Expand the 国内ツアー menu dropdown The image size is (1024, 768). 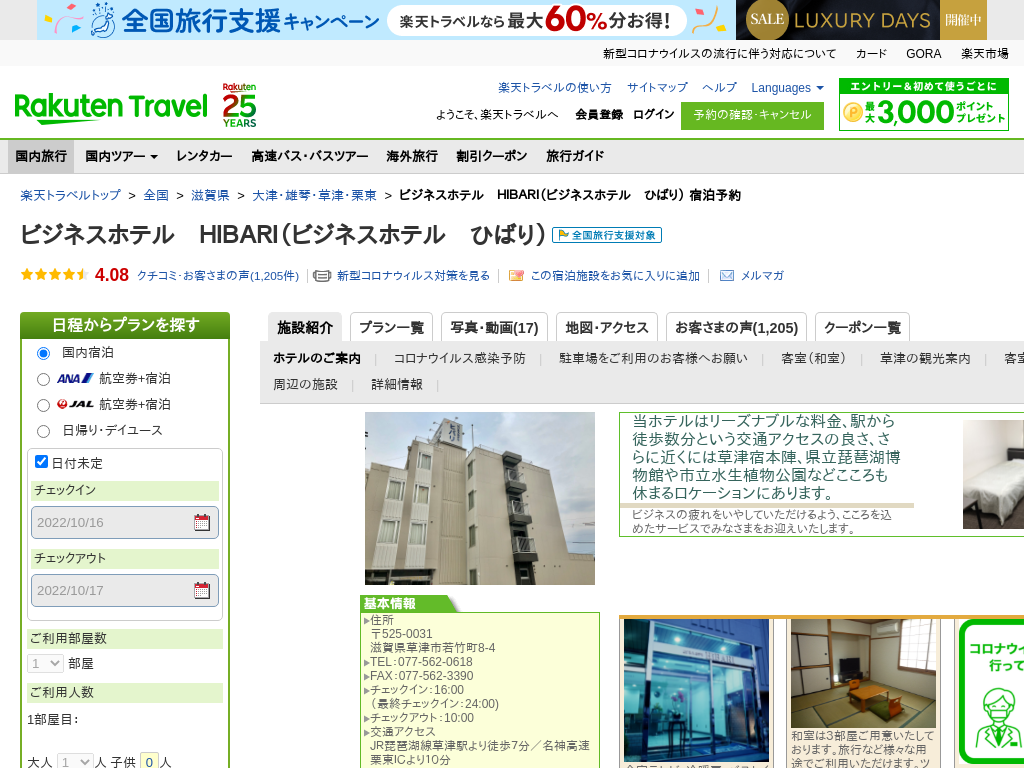[121, 156]
